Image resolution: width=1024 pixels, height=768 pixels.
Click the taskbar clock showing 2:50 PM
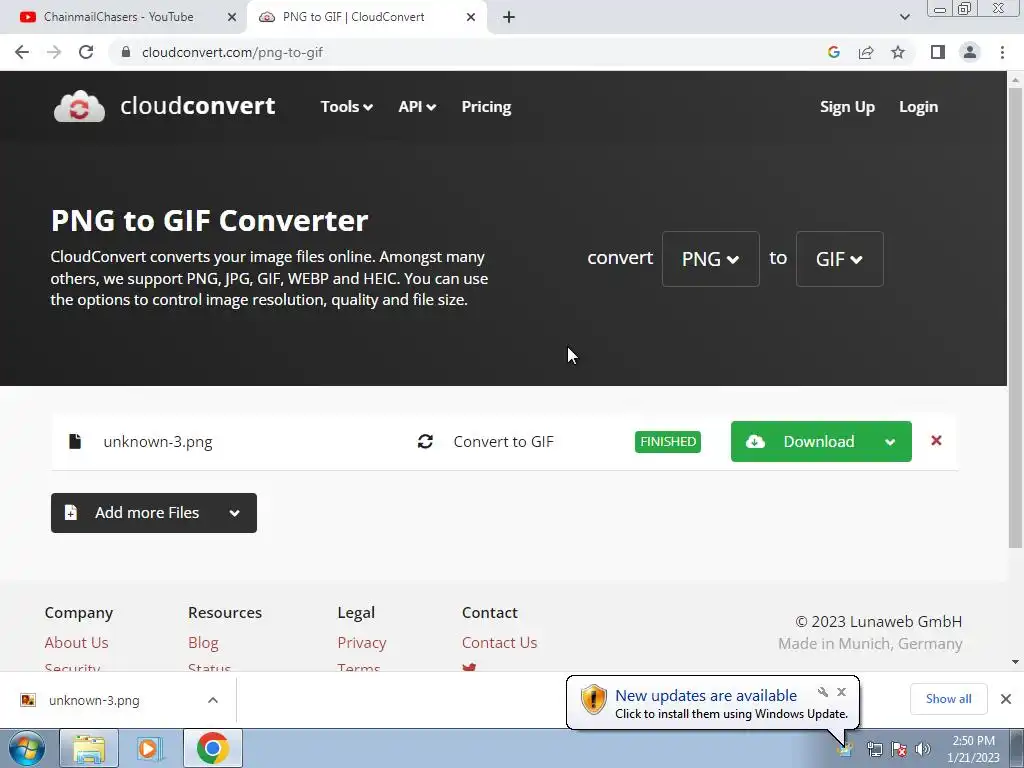973,749
